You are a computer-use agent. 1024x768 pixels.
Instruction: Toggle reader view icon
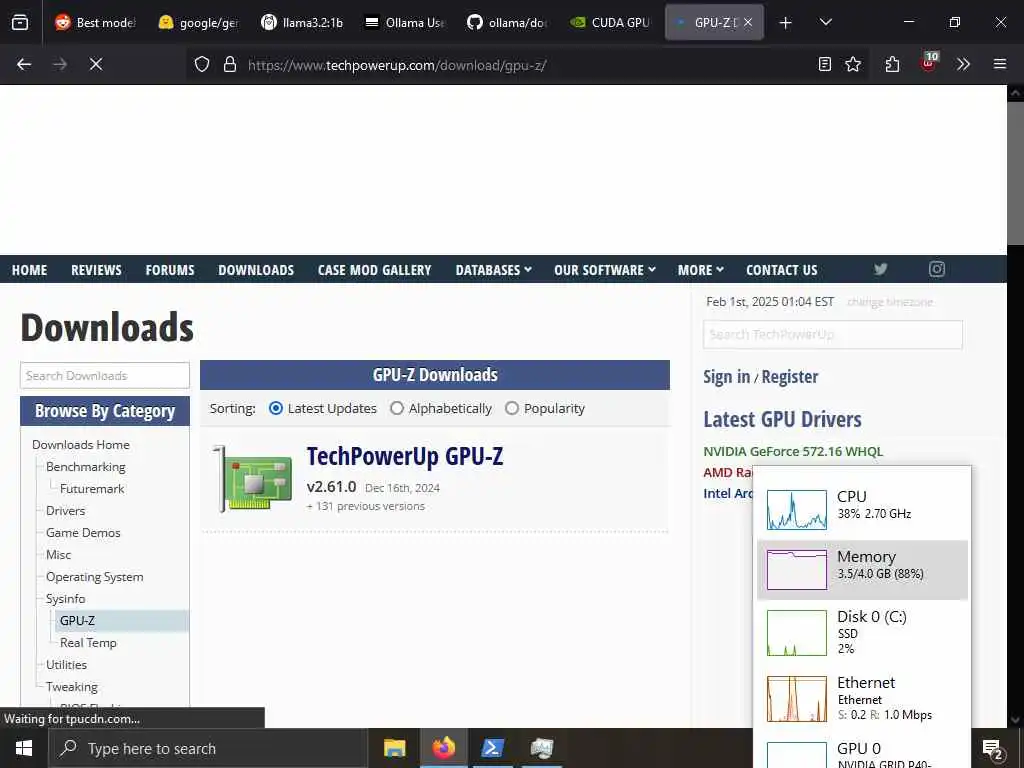825,64
